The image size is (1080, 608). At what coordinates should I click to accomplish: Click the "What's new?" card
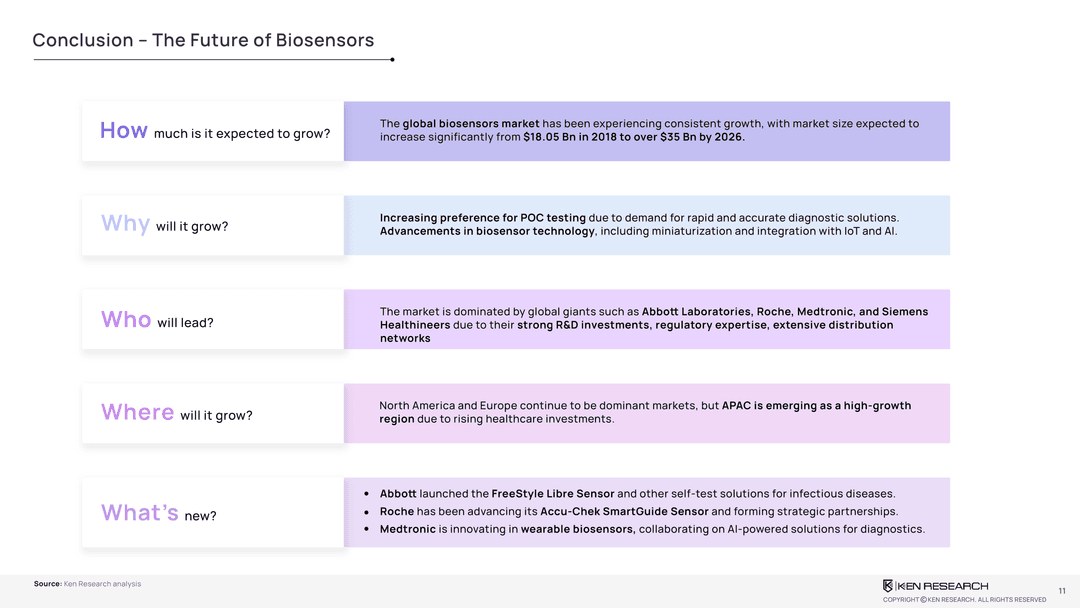click(213, 513)
